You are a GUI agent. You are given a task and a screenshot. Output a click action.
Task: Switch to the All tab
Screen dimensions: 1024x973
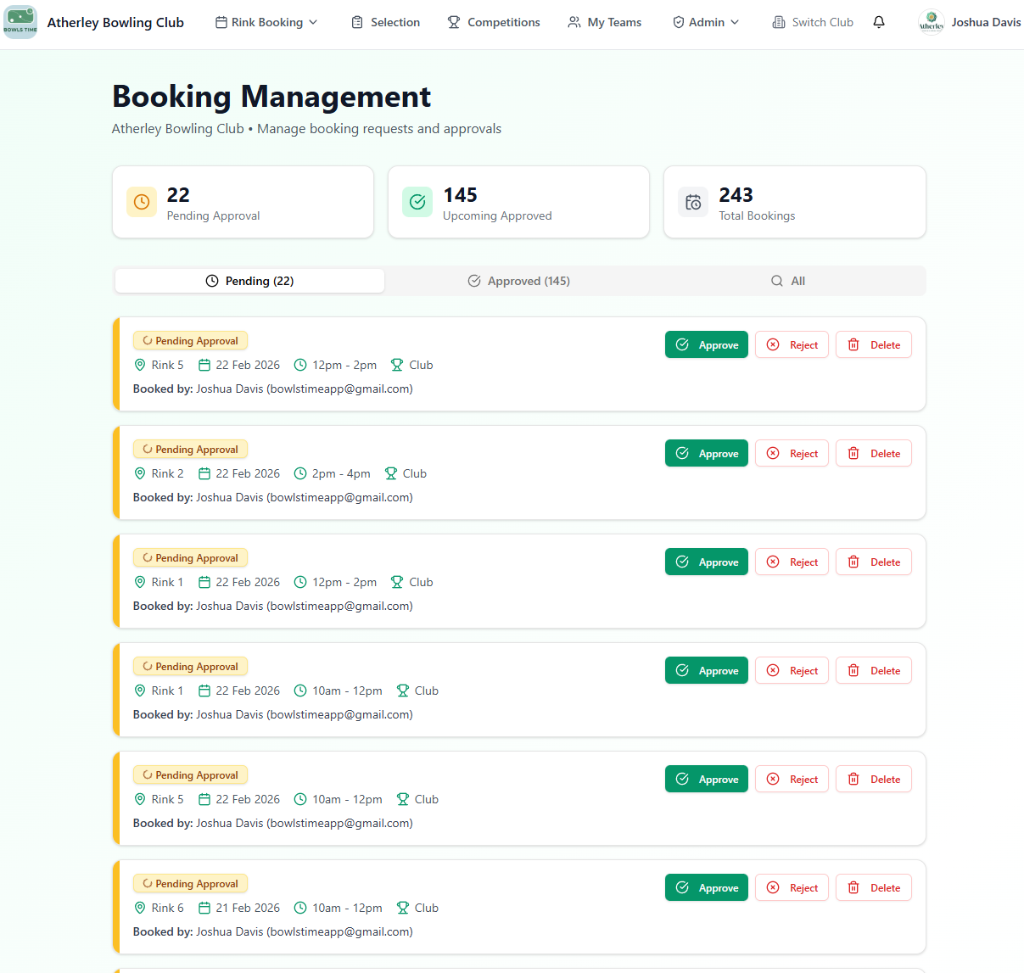click(788, 281)
